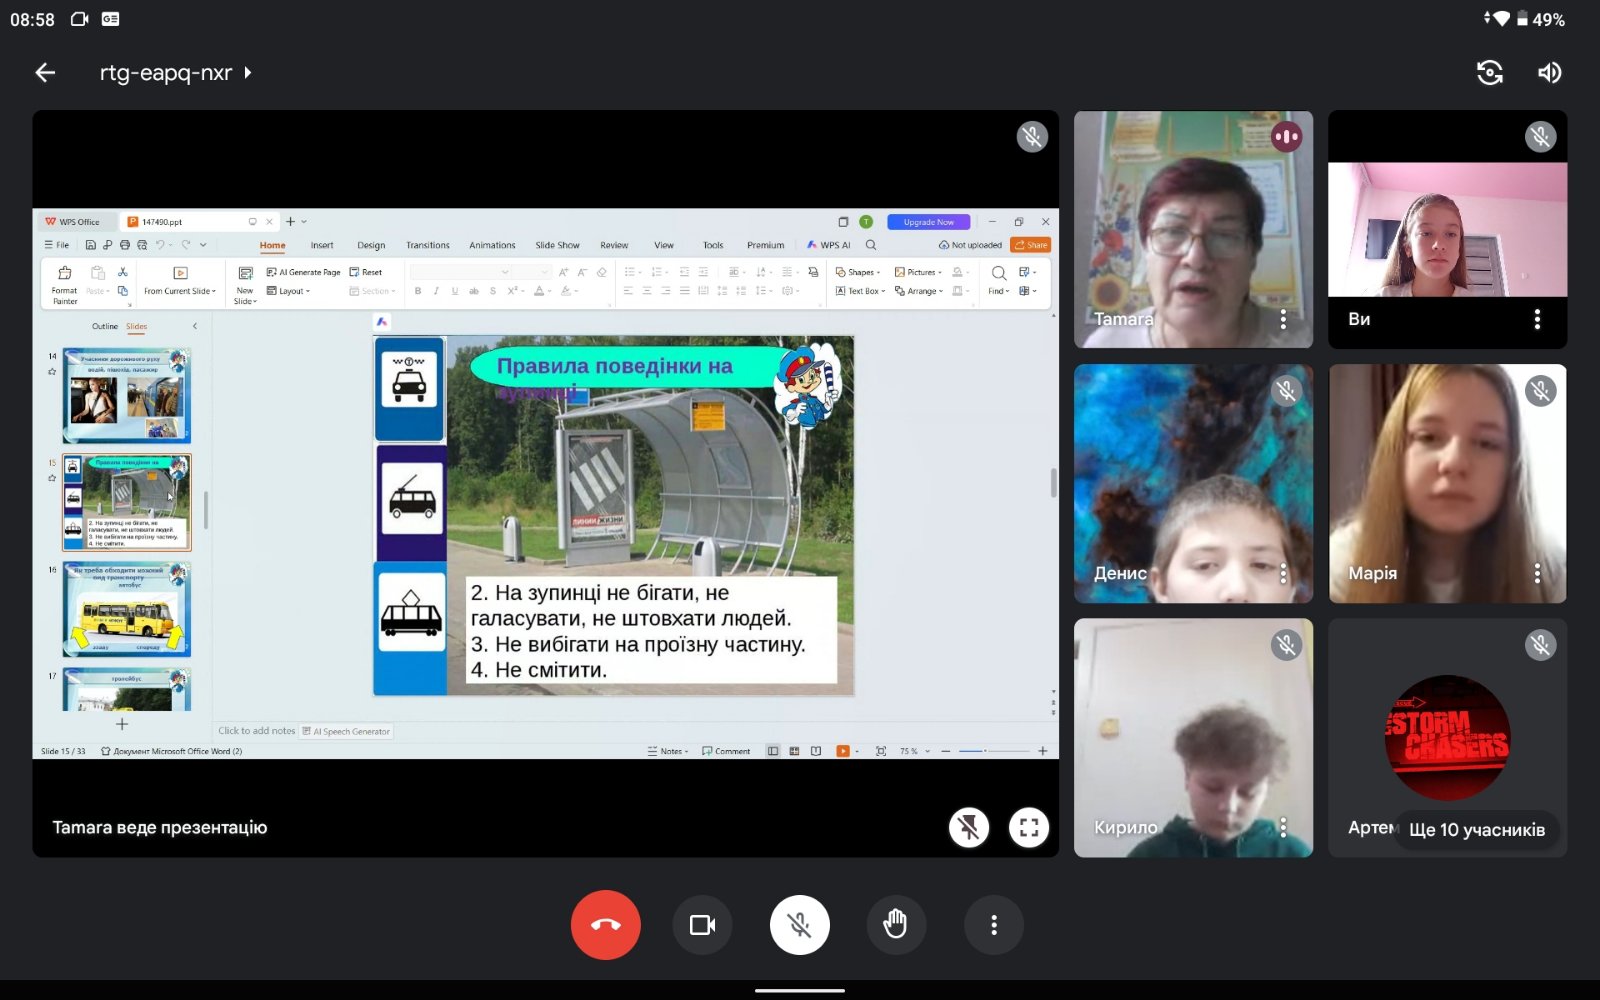Expand meeting details next to rtg-eapq-nxr
1600x1000 pixels.
click(x=247, y=72)
